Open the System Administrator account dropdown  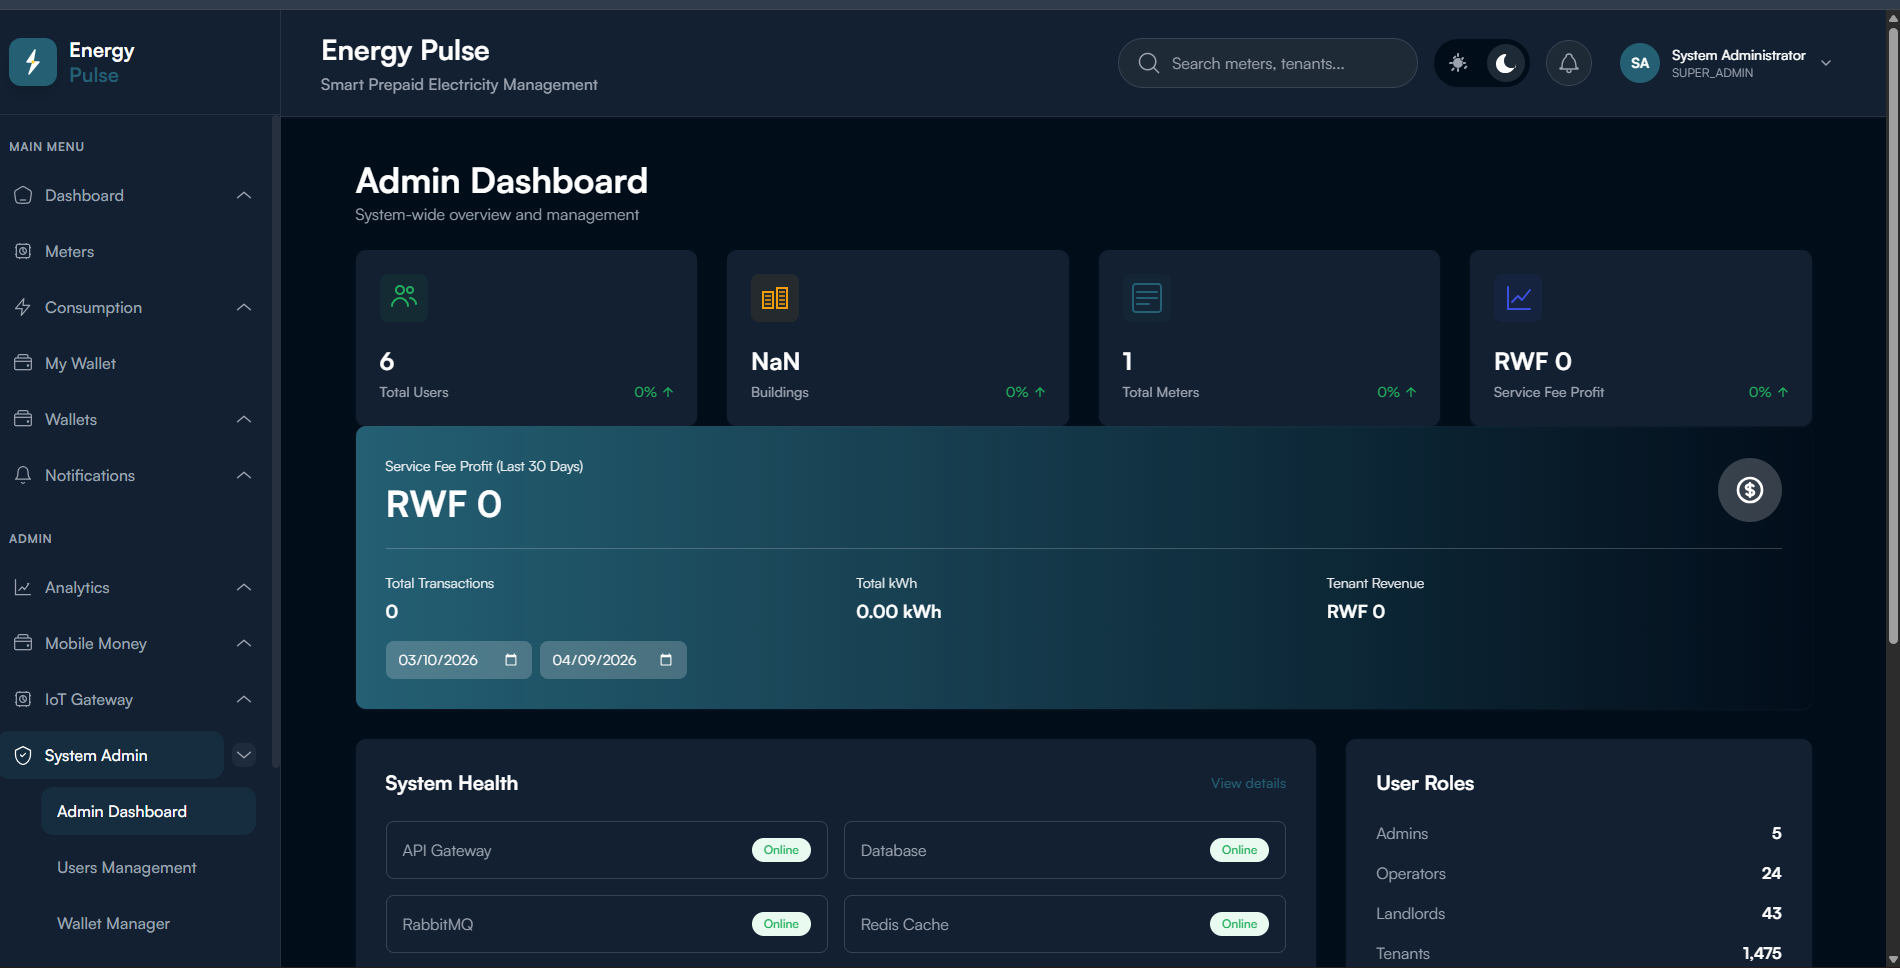1826,62
